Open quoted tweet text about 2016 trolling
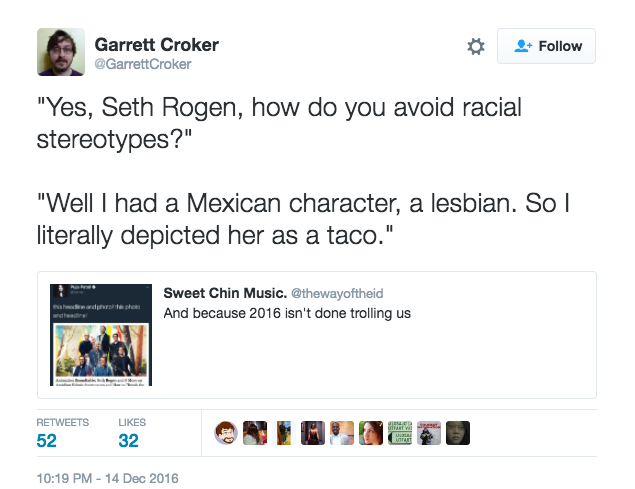 click(x=287, y=313)
